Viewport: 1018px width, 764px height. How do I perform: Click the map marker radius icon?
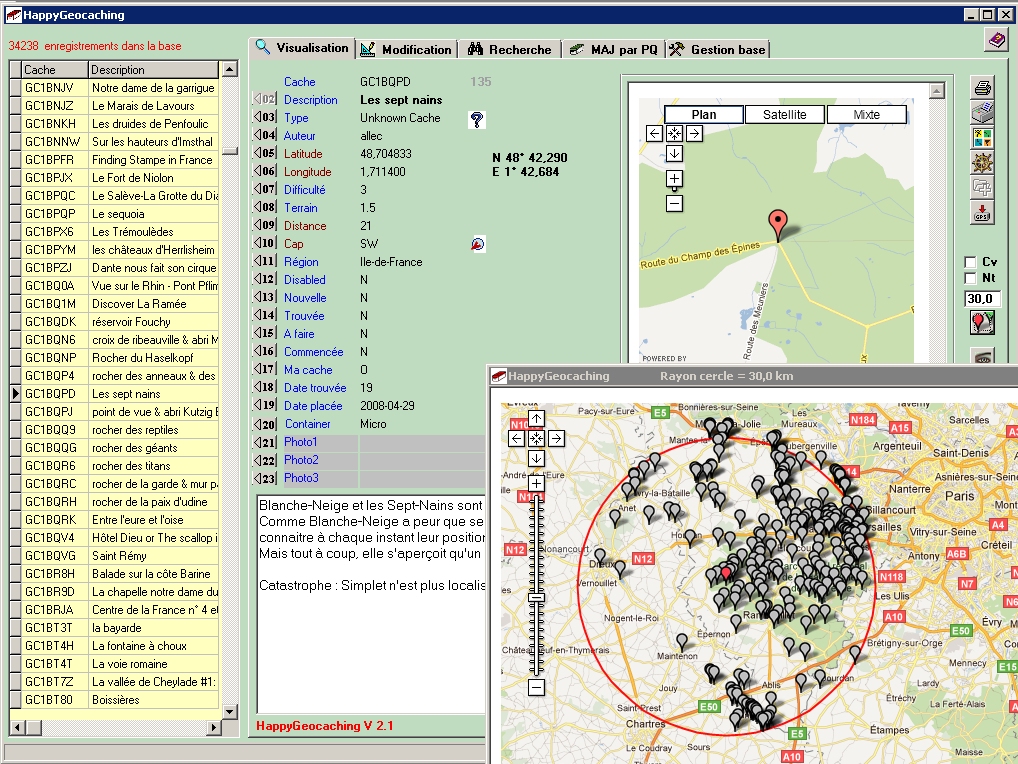pyautogui.click(x=982, y=323)
